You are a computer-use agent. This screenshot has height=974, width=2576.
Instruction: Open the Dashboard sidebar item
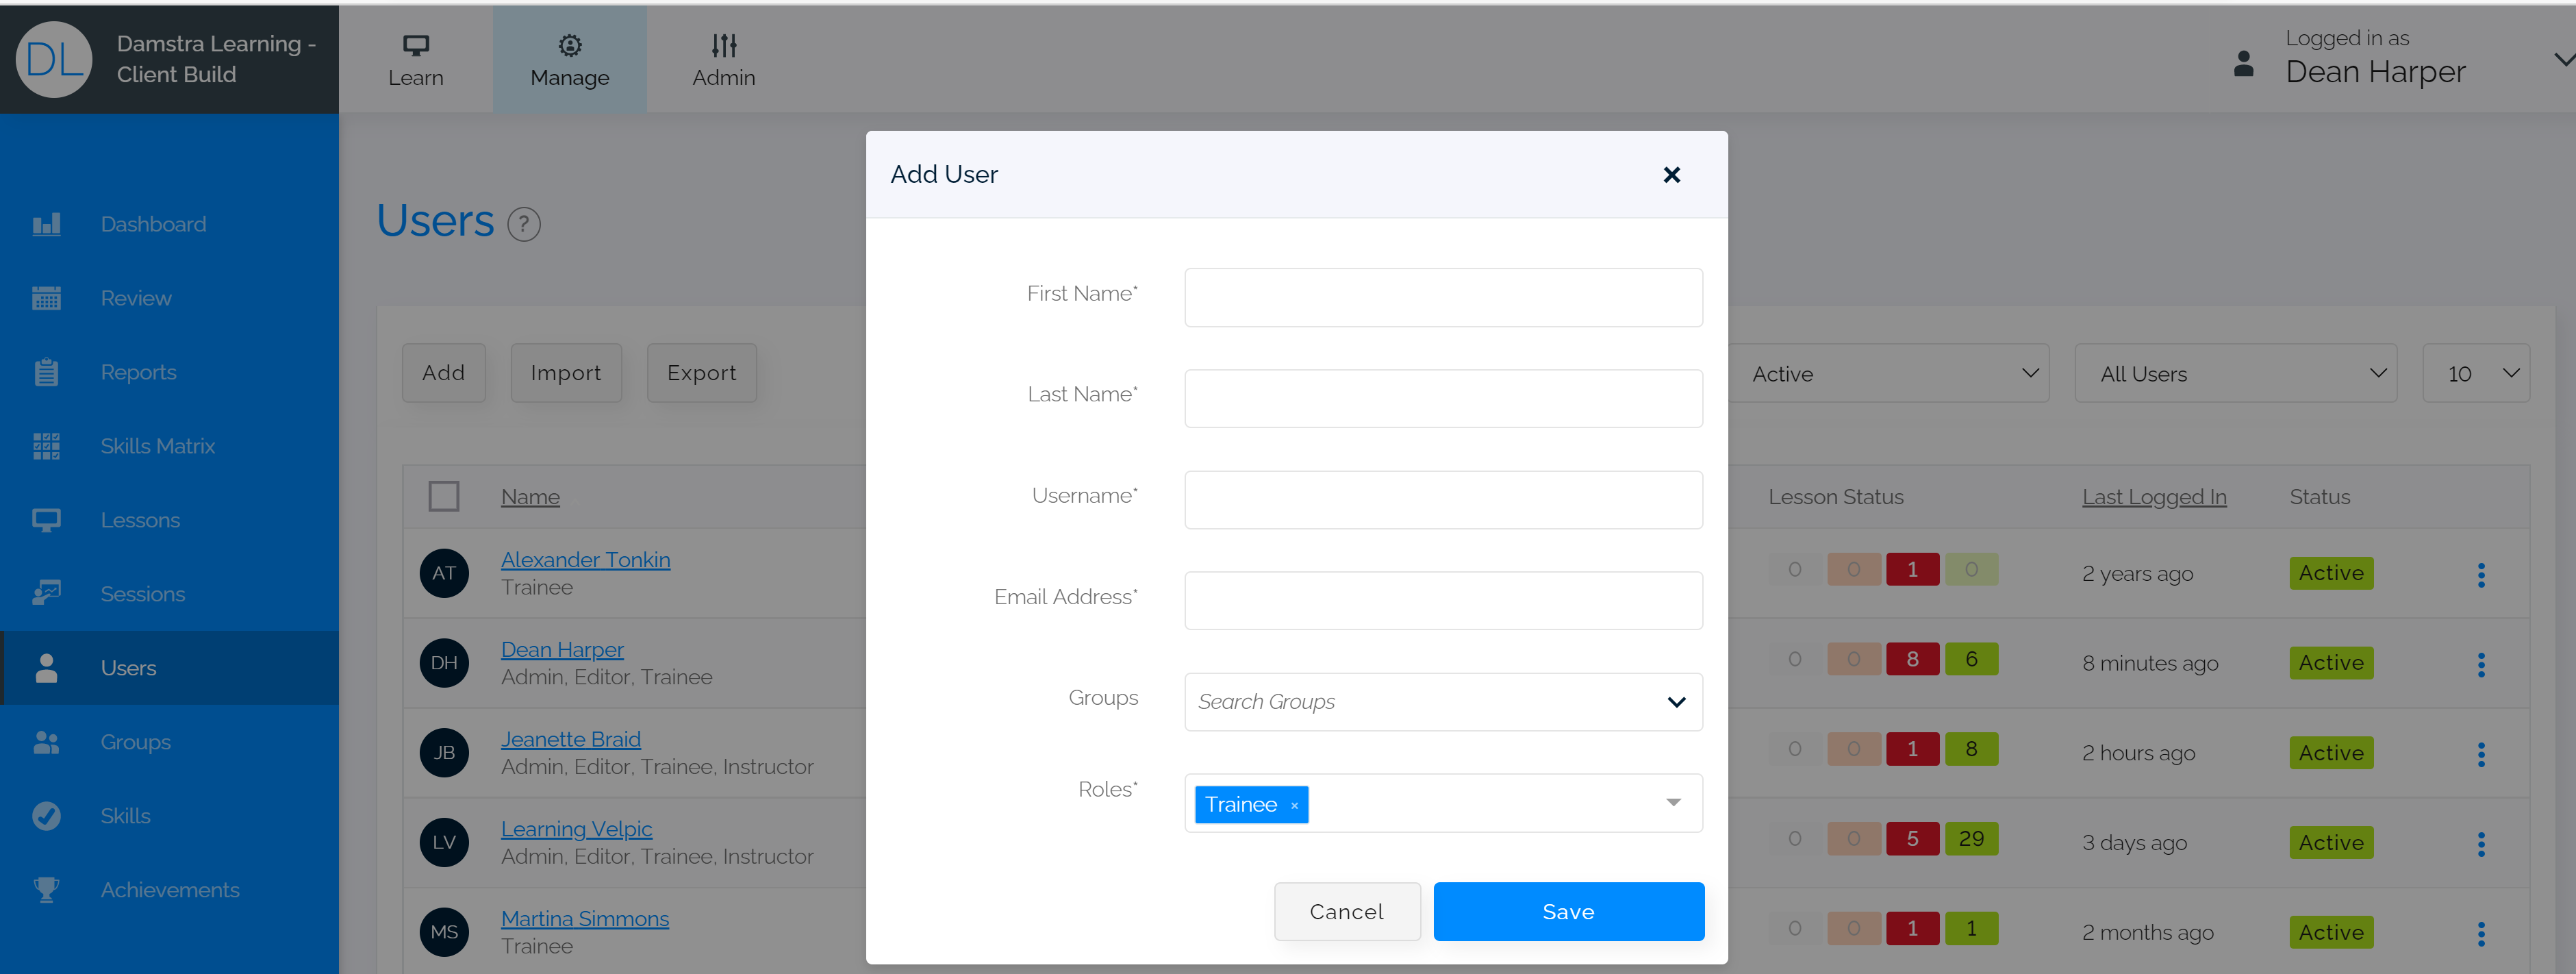(x=47, y=223)
